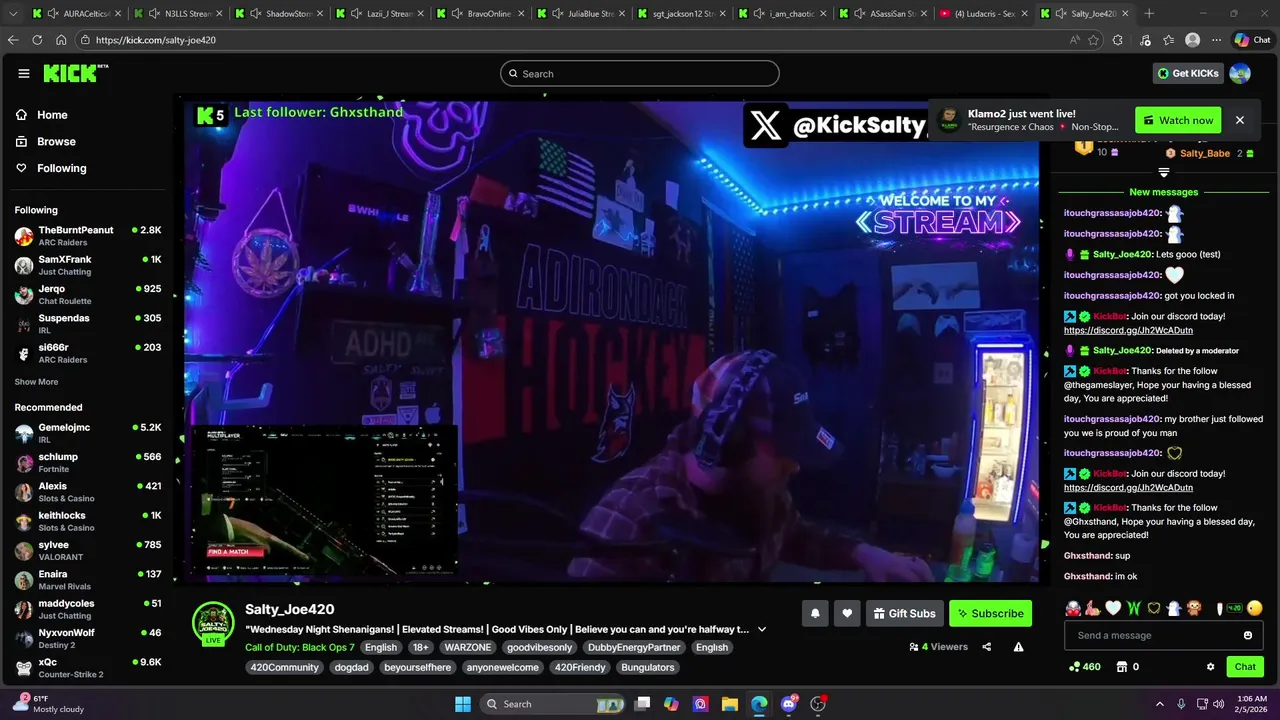Open Jerqo channel avatar

pos(24,295)
